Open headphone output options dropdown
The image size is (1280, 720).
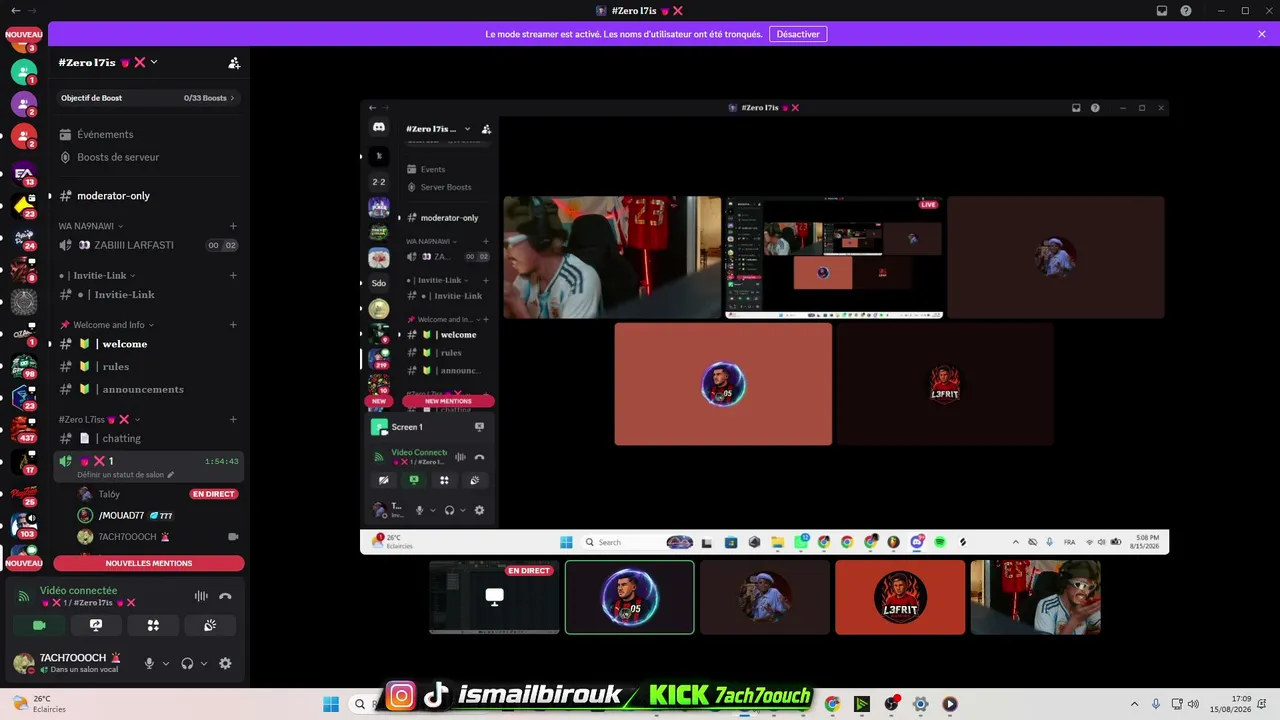tap(204, 663)
